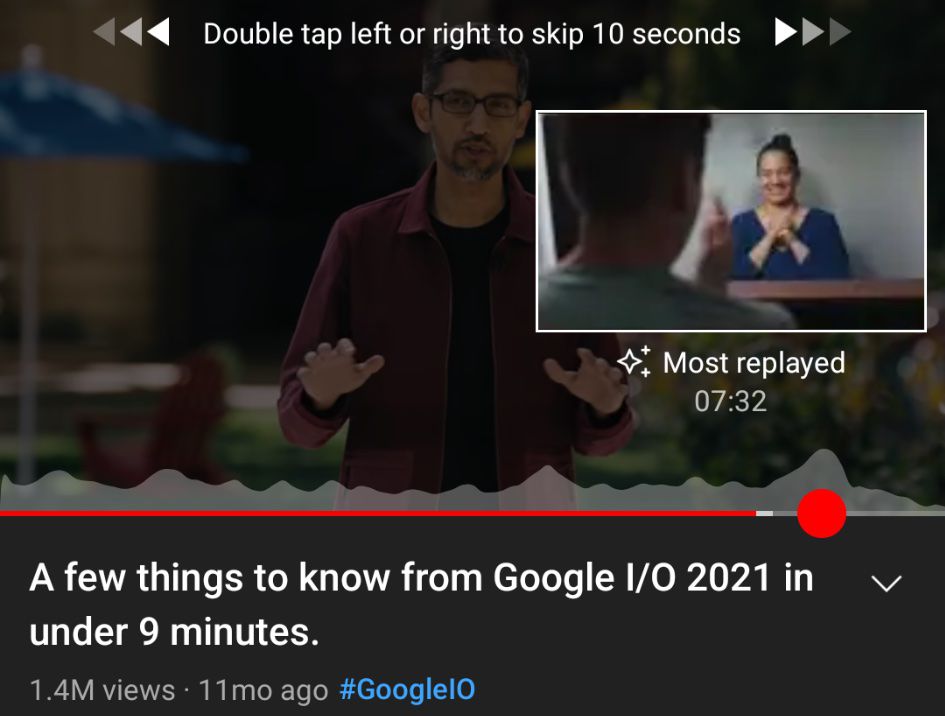Click the red scrubber handle
Viewport: 945px width, 716px height.
coord(821,513)
